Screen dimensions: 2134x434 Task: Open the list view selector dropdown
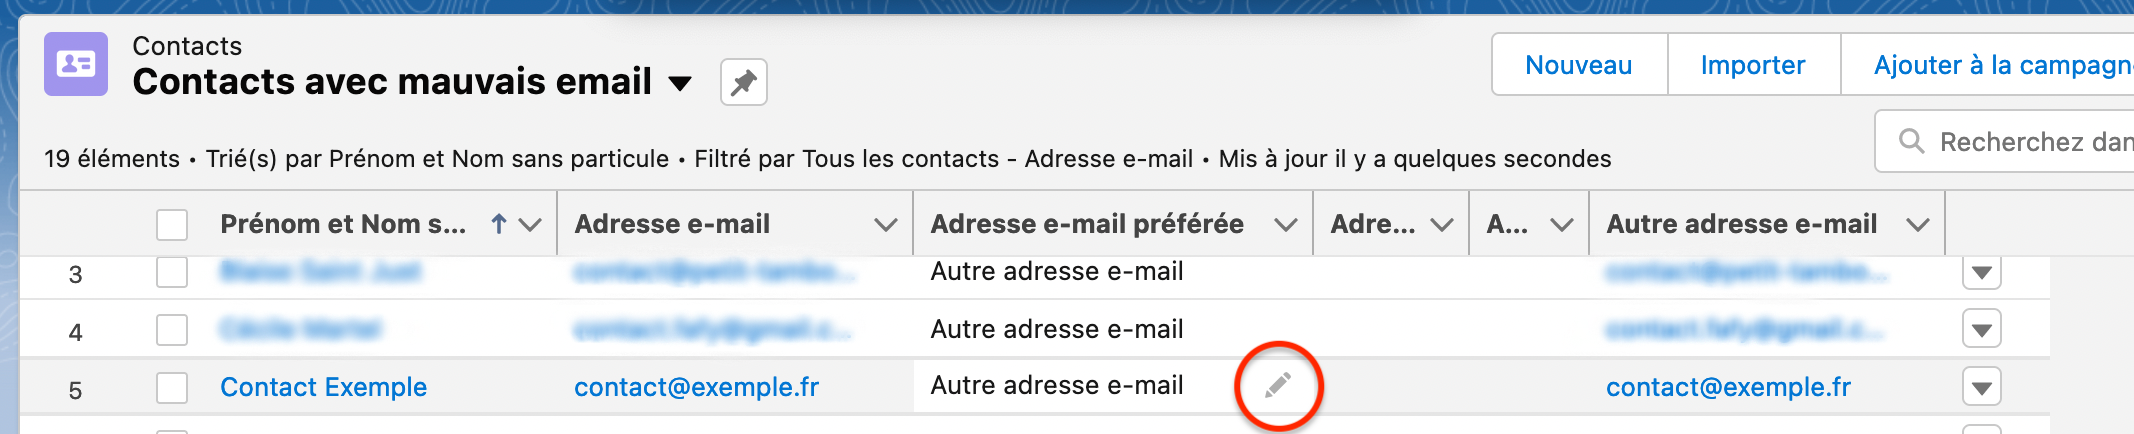tap(680, 83)
